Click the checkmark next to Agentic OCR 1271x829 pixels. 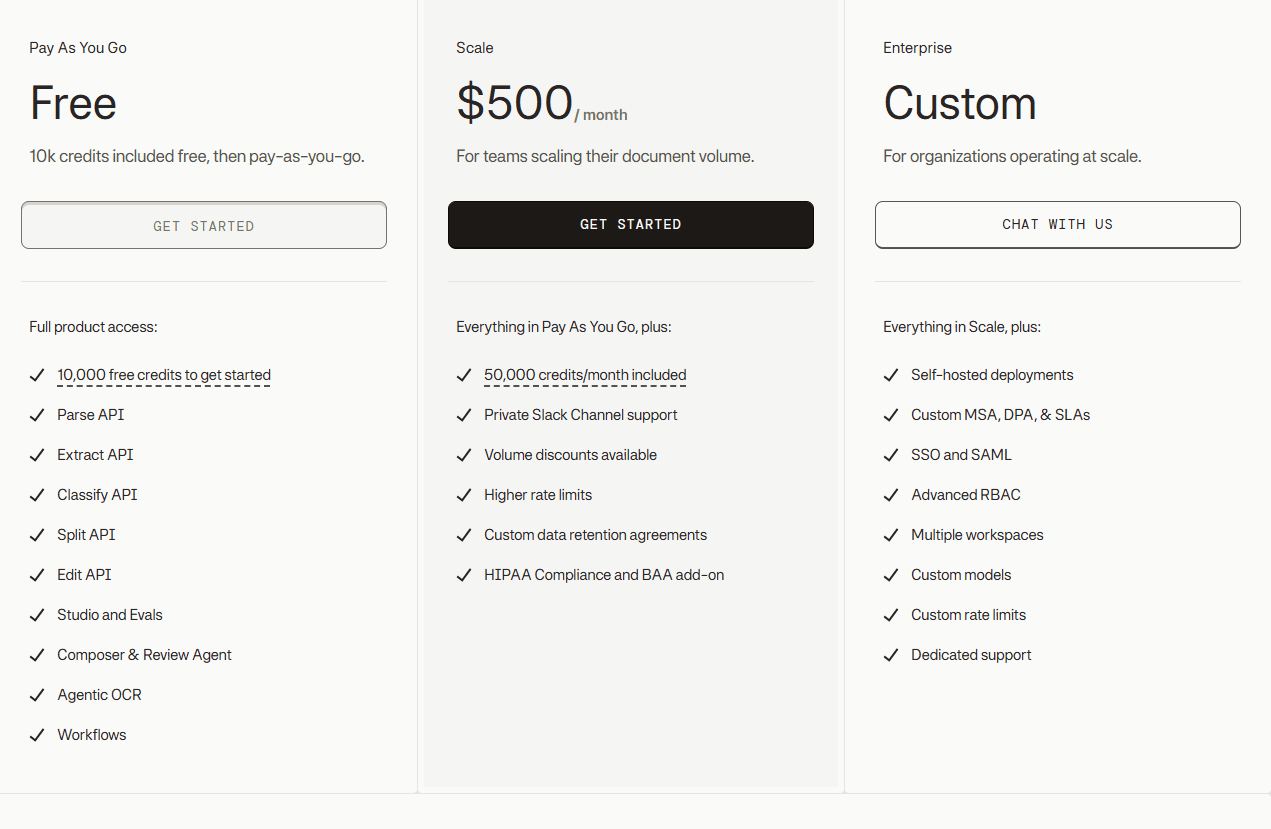(x=37, y=694)
